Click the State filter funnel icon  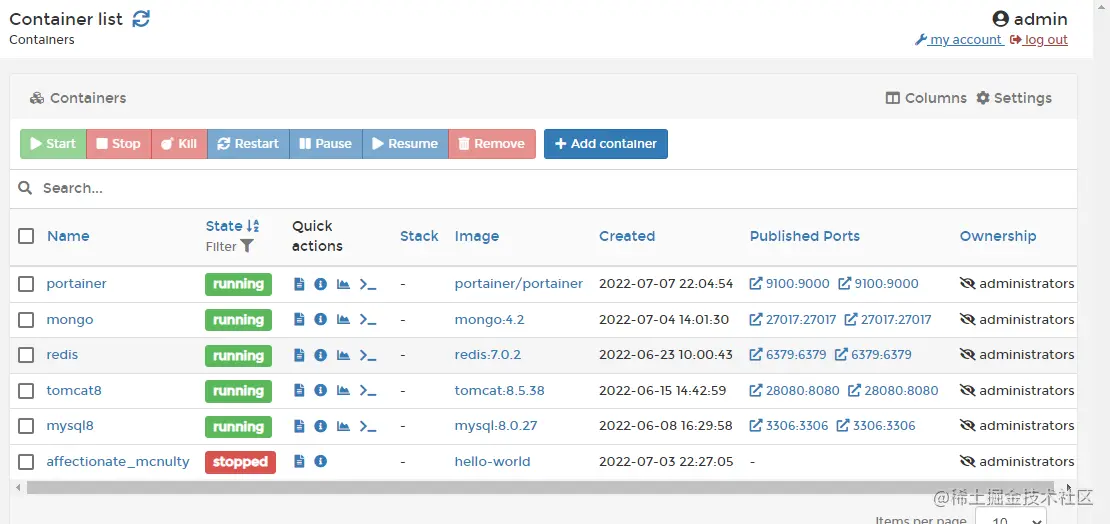[x=246, y=246]
